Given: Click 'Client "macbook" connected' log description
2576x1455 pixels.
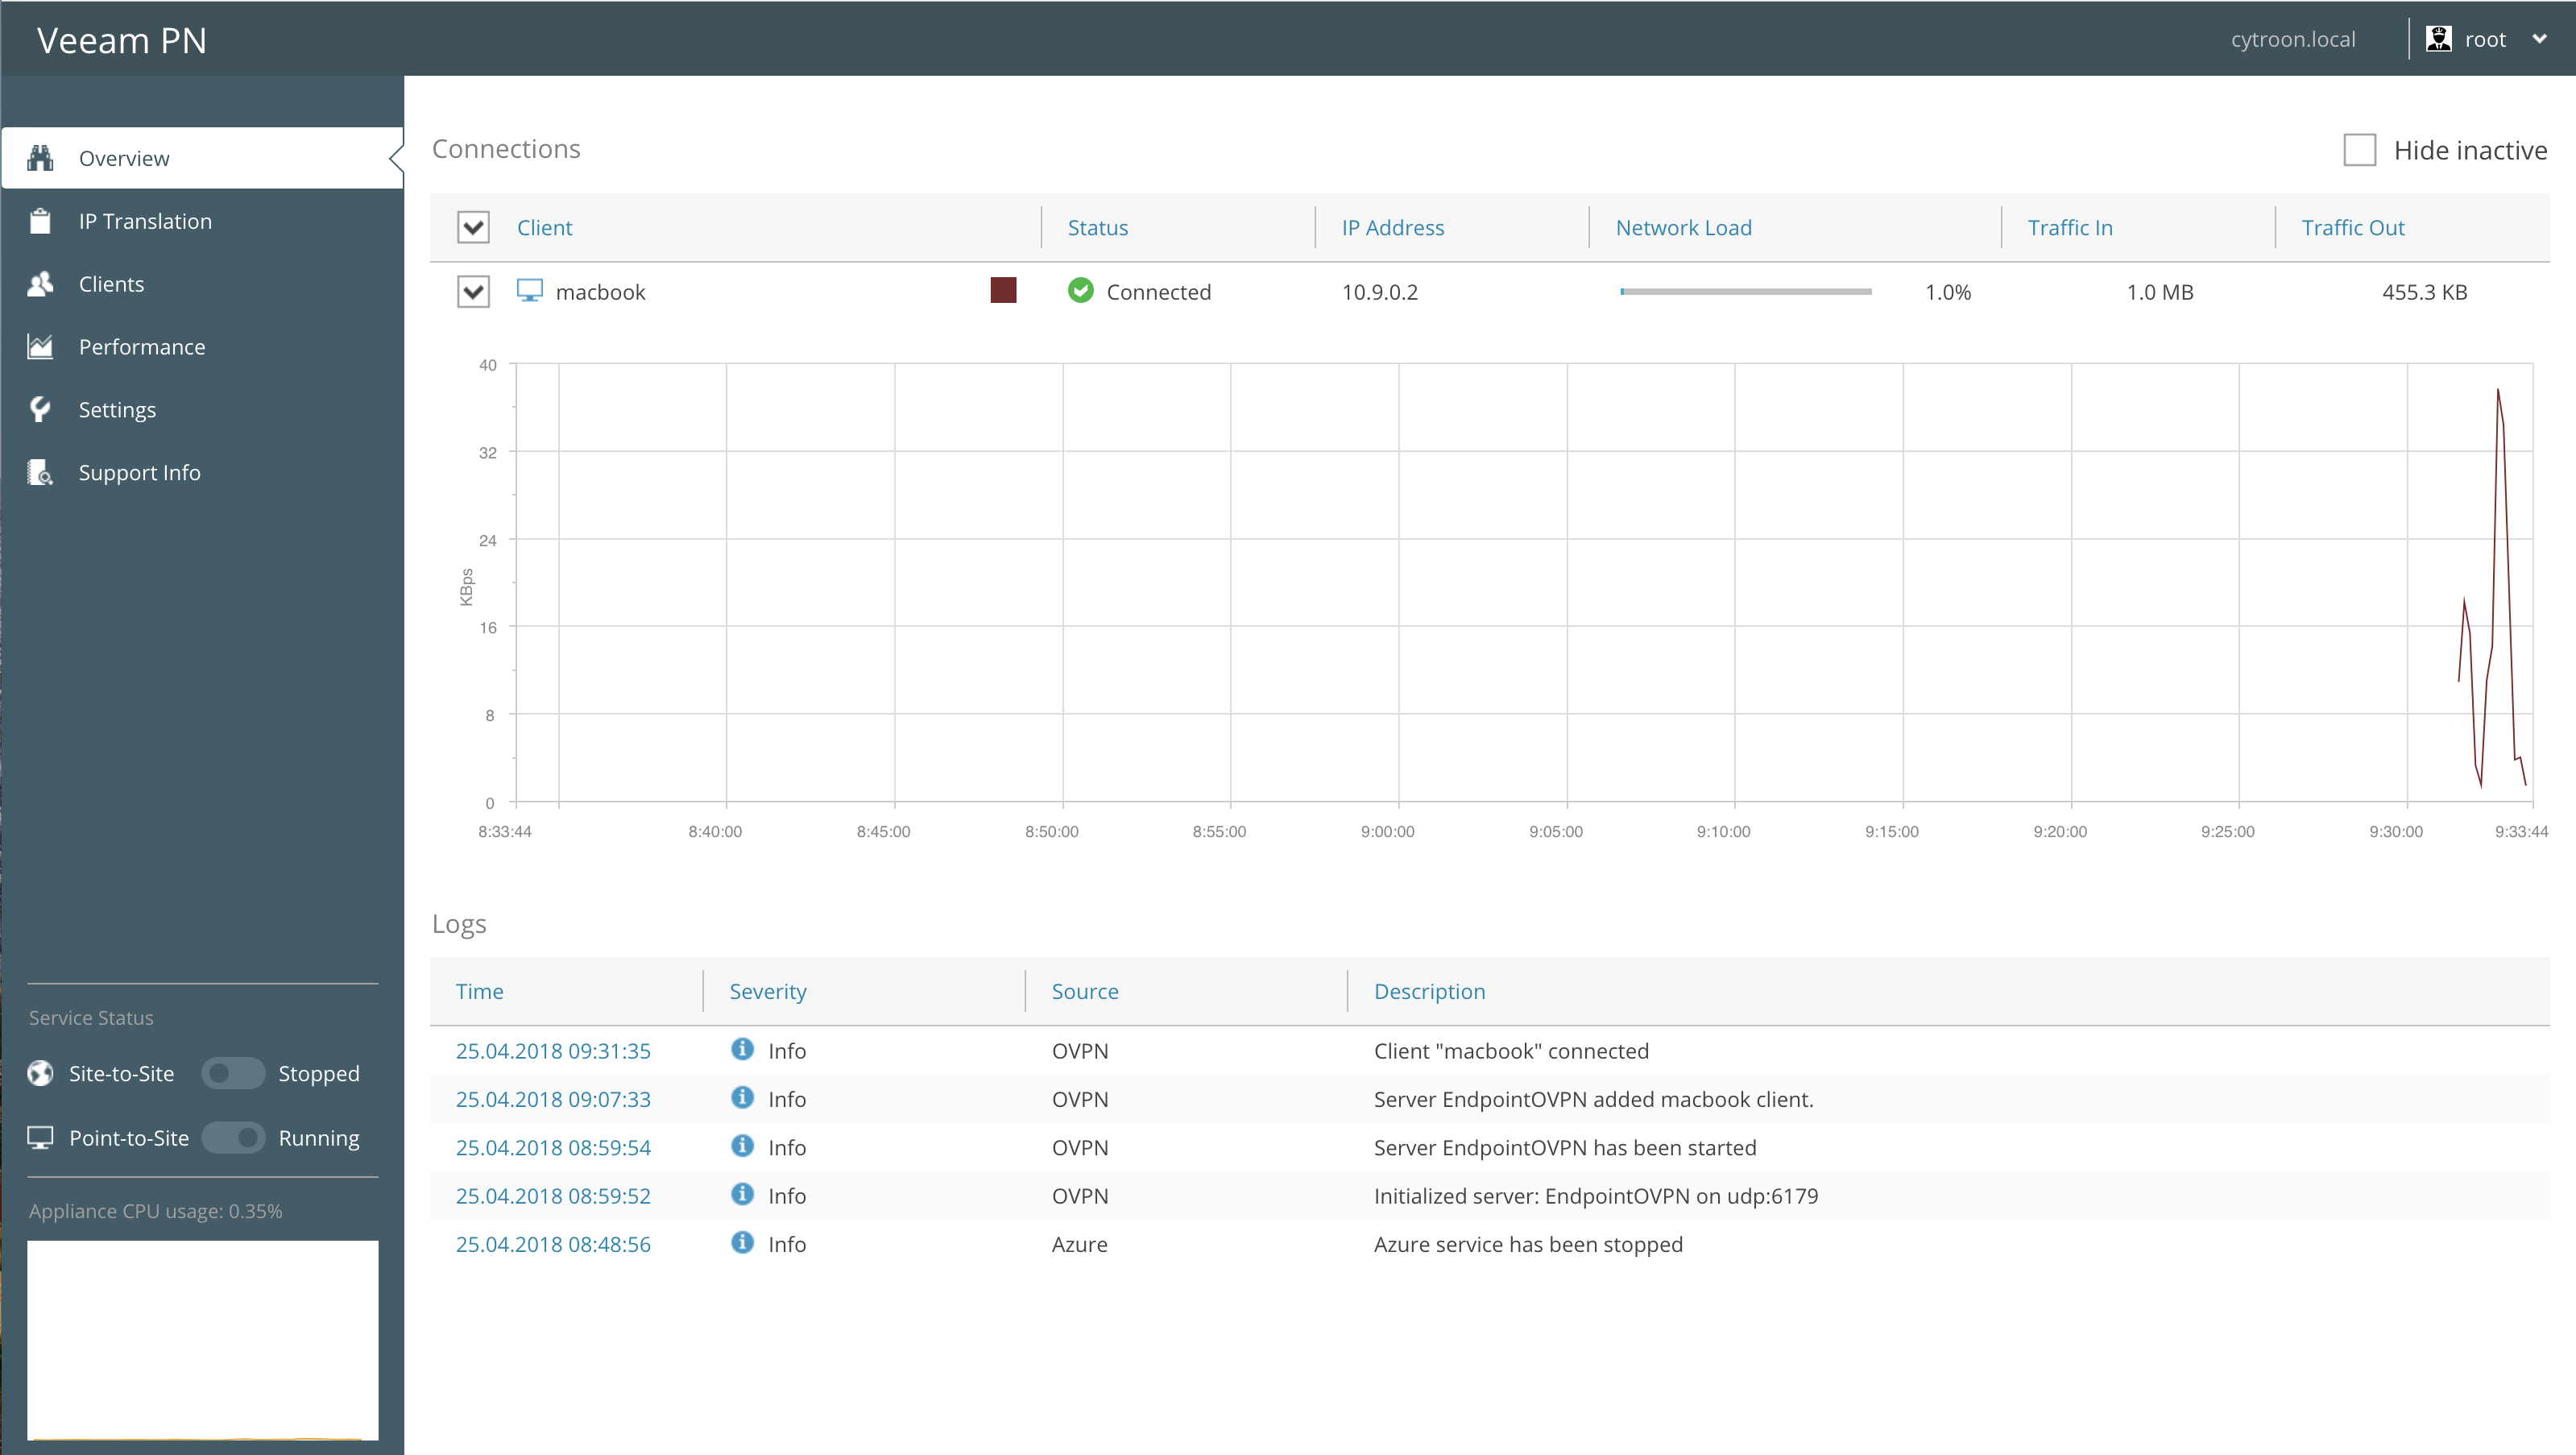Looking at the screenshot, I should (x=1511, y=1051).
